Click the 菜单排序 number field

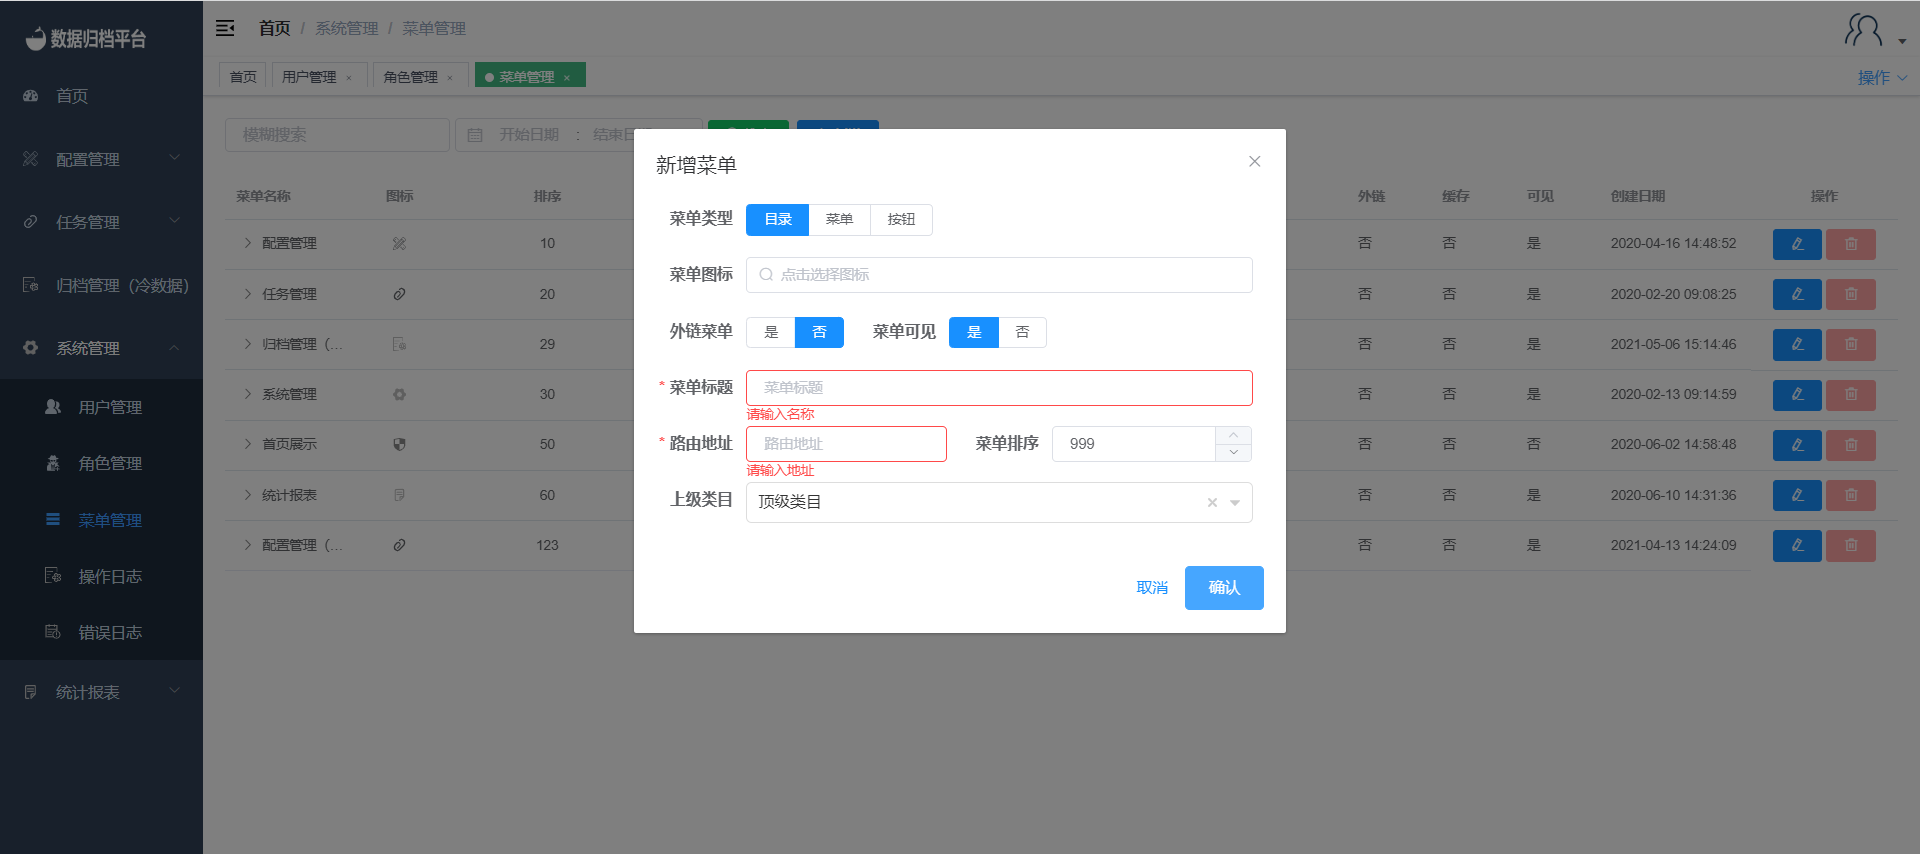click(1134, 444)
